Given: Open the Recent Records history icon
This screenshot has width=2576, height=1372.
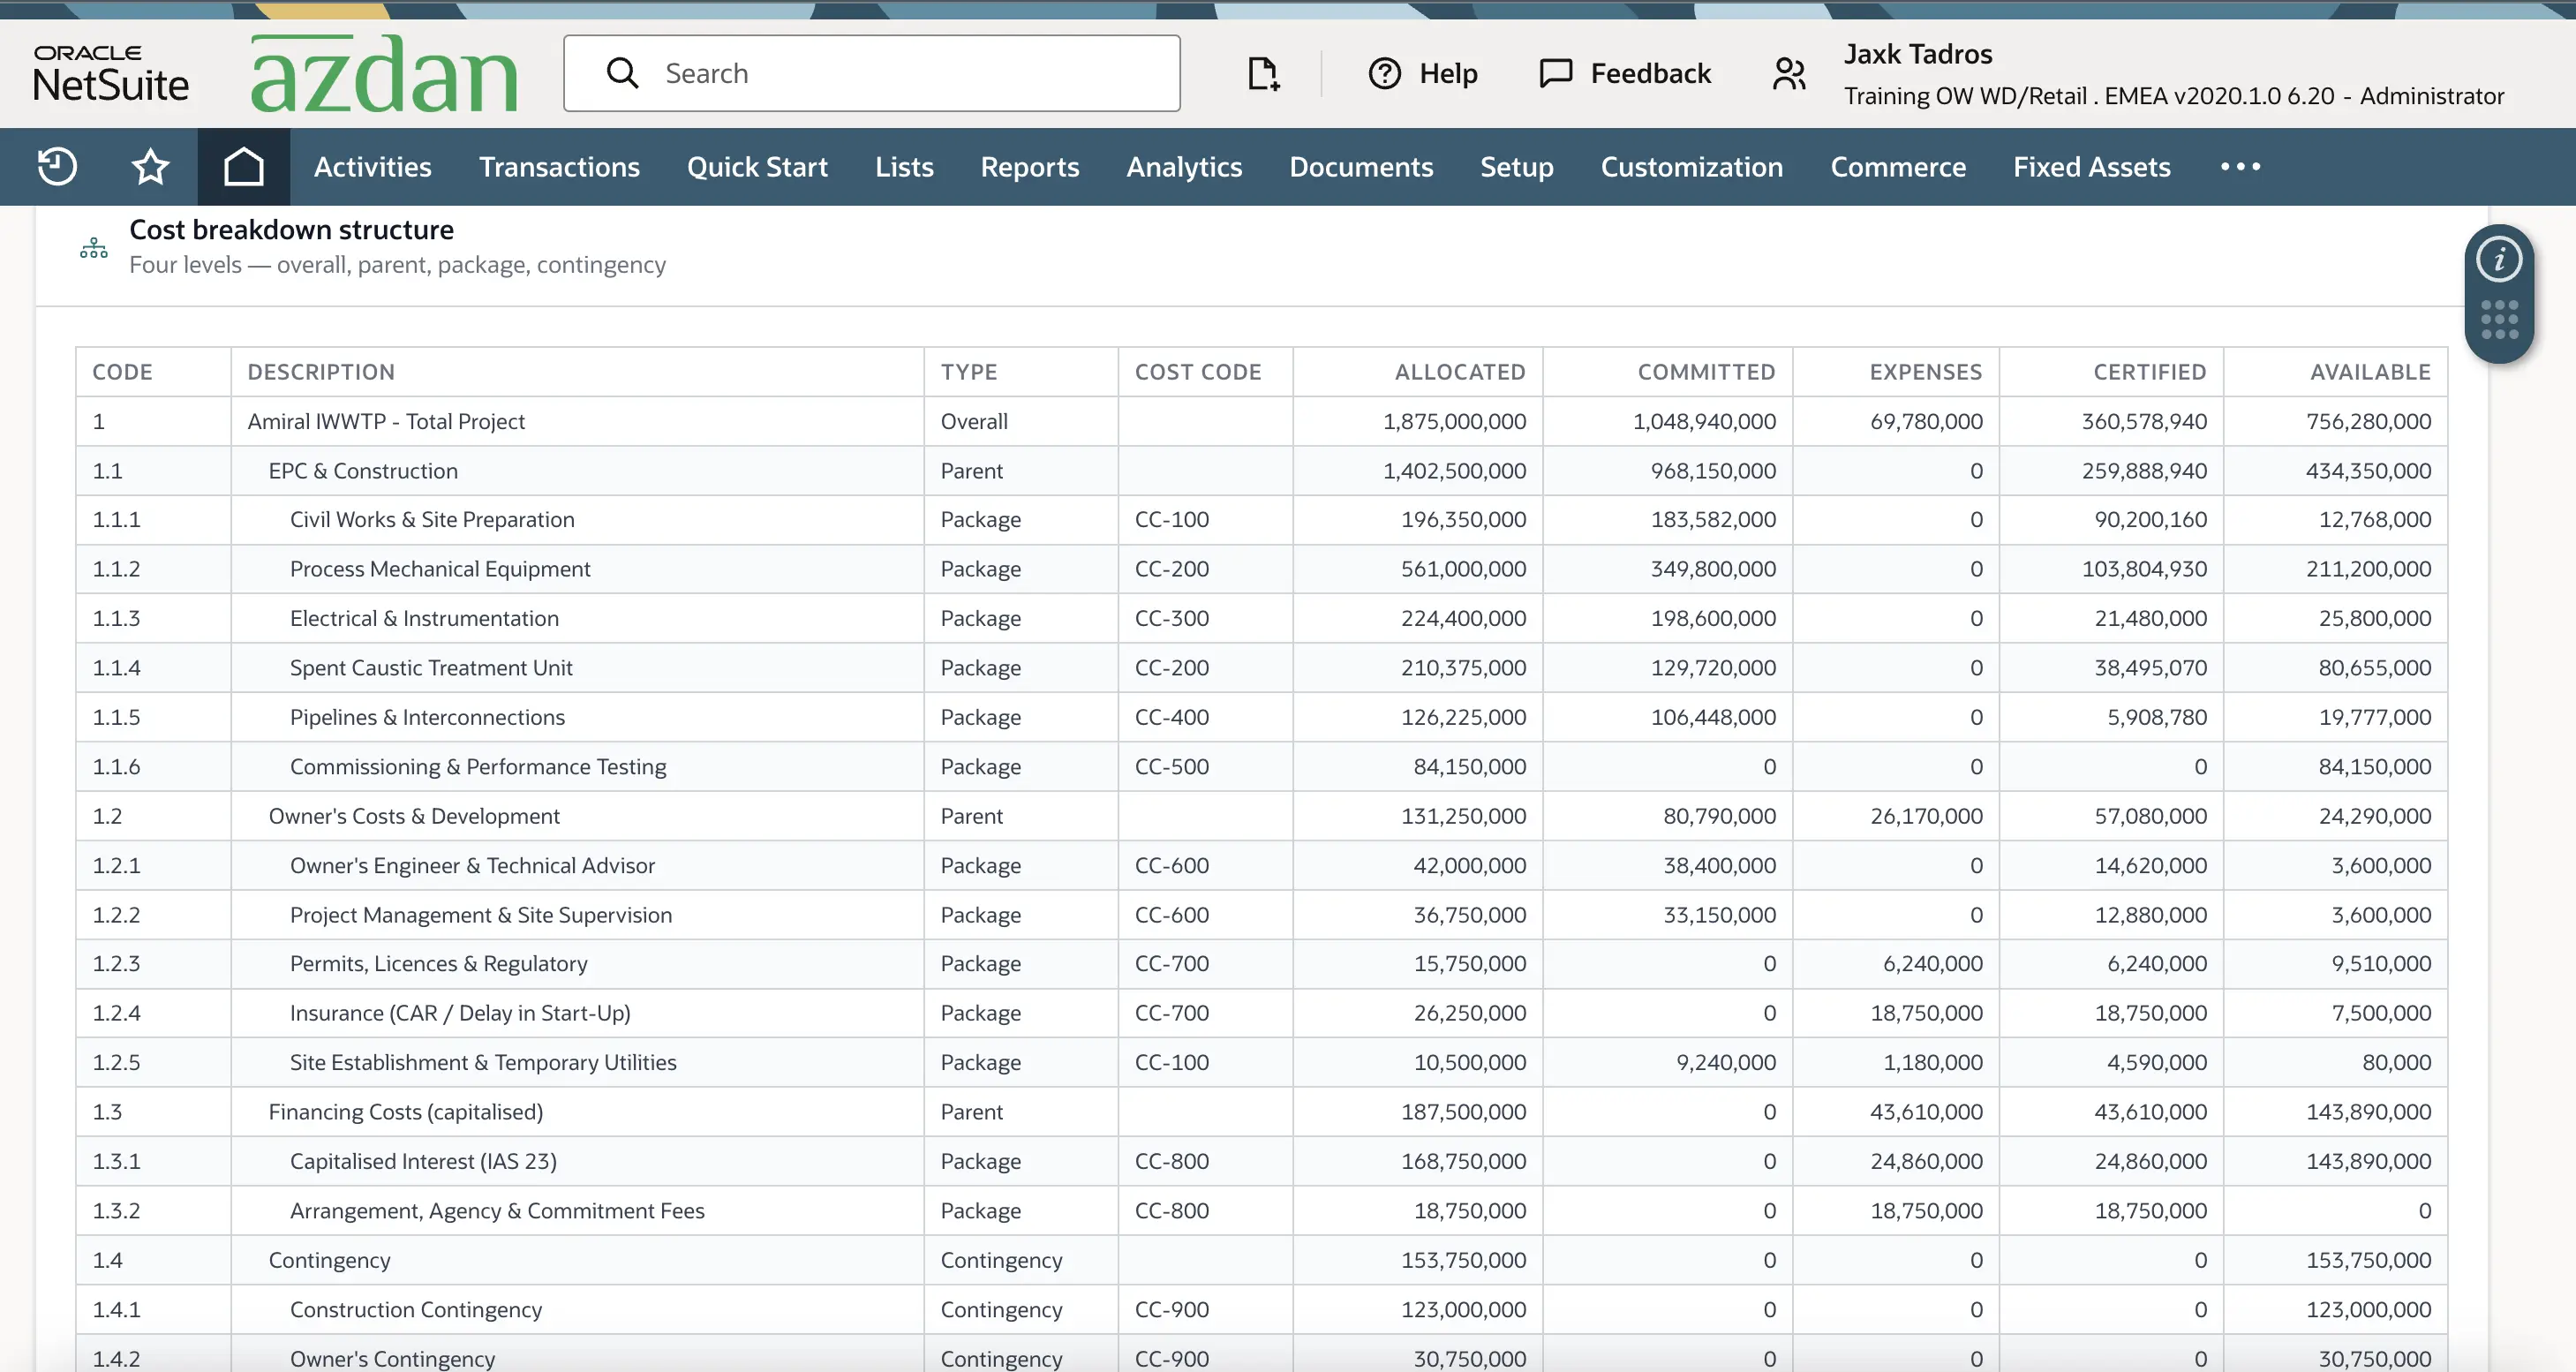Looking at the screenshot, I should tap(57, 166).
